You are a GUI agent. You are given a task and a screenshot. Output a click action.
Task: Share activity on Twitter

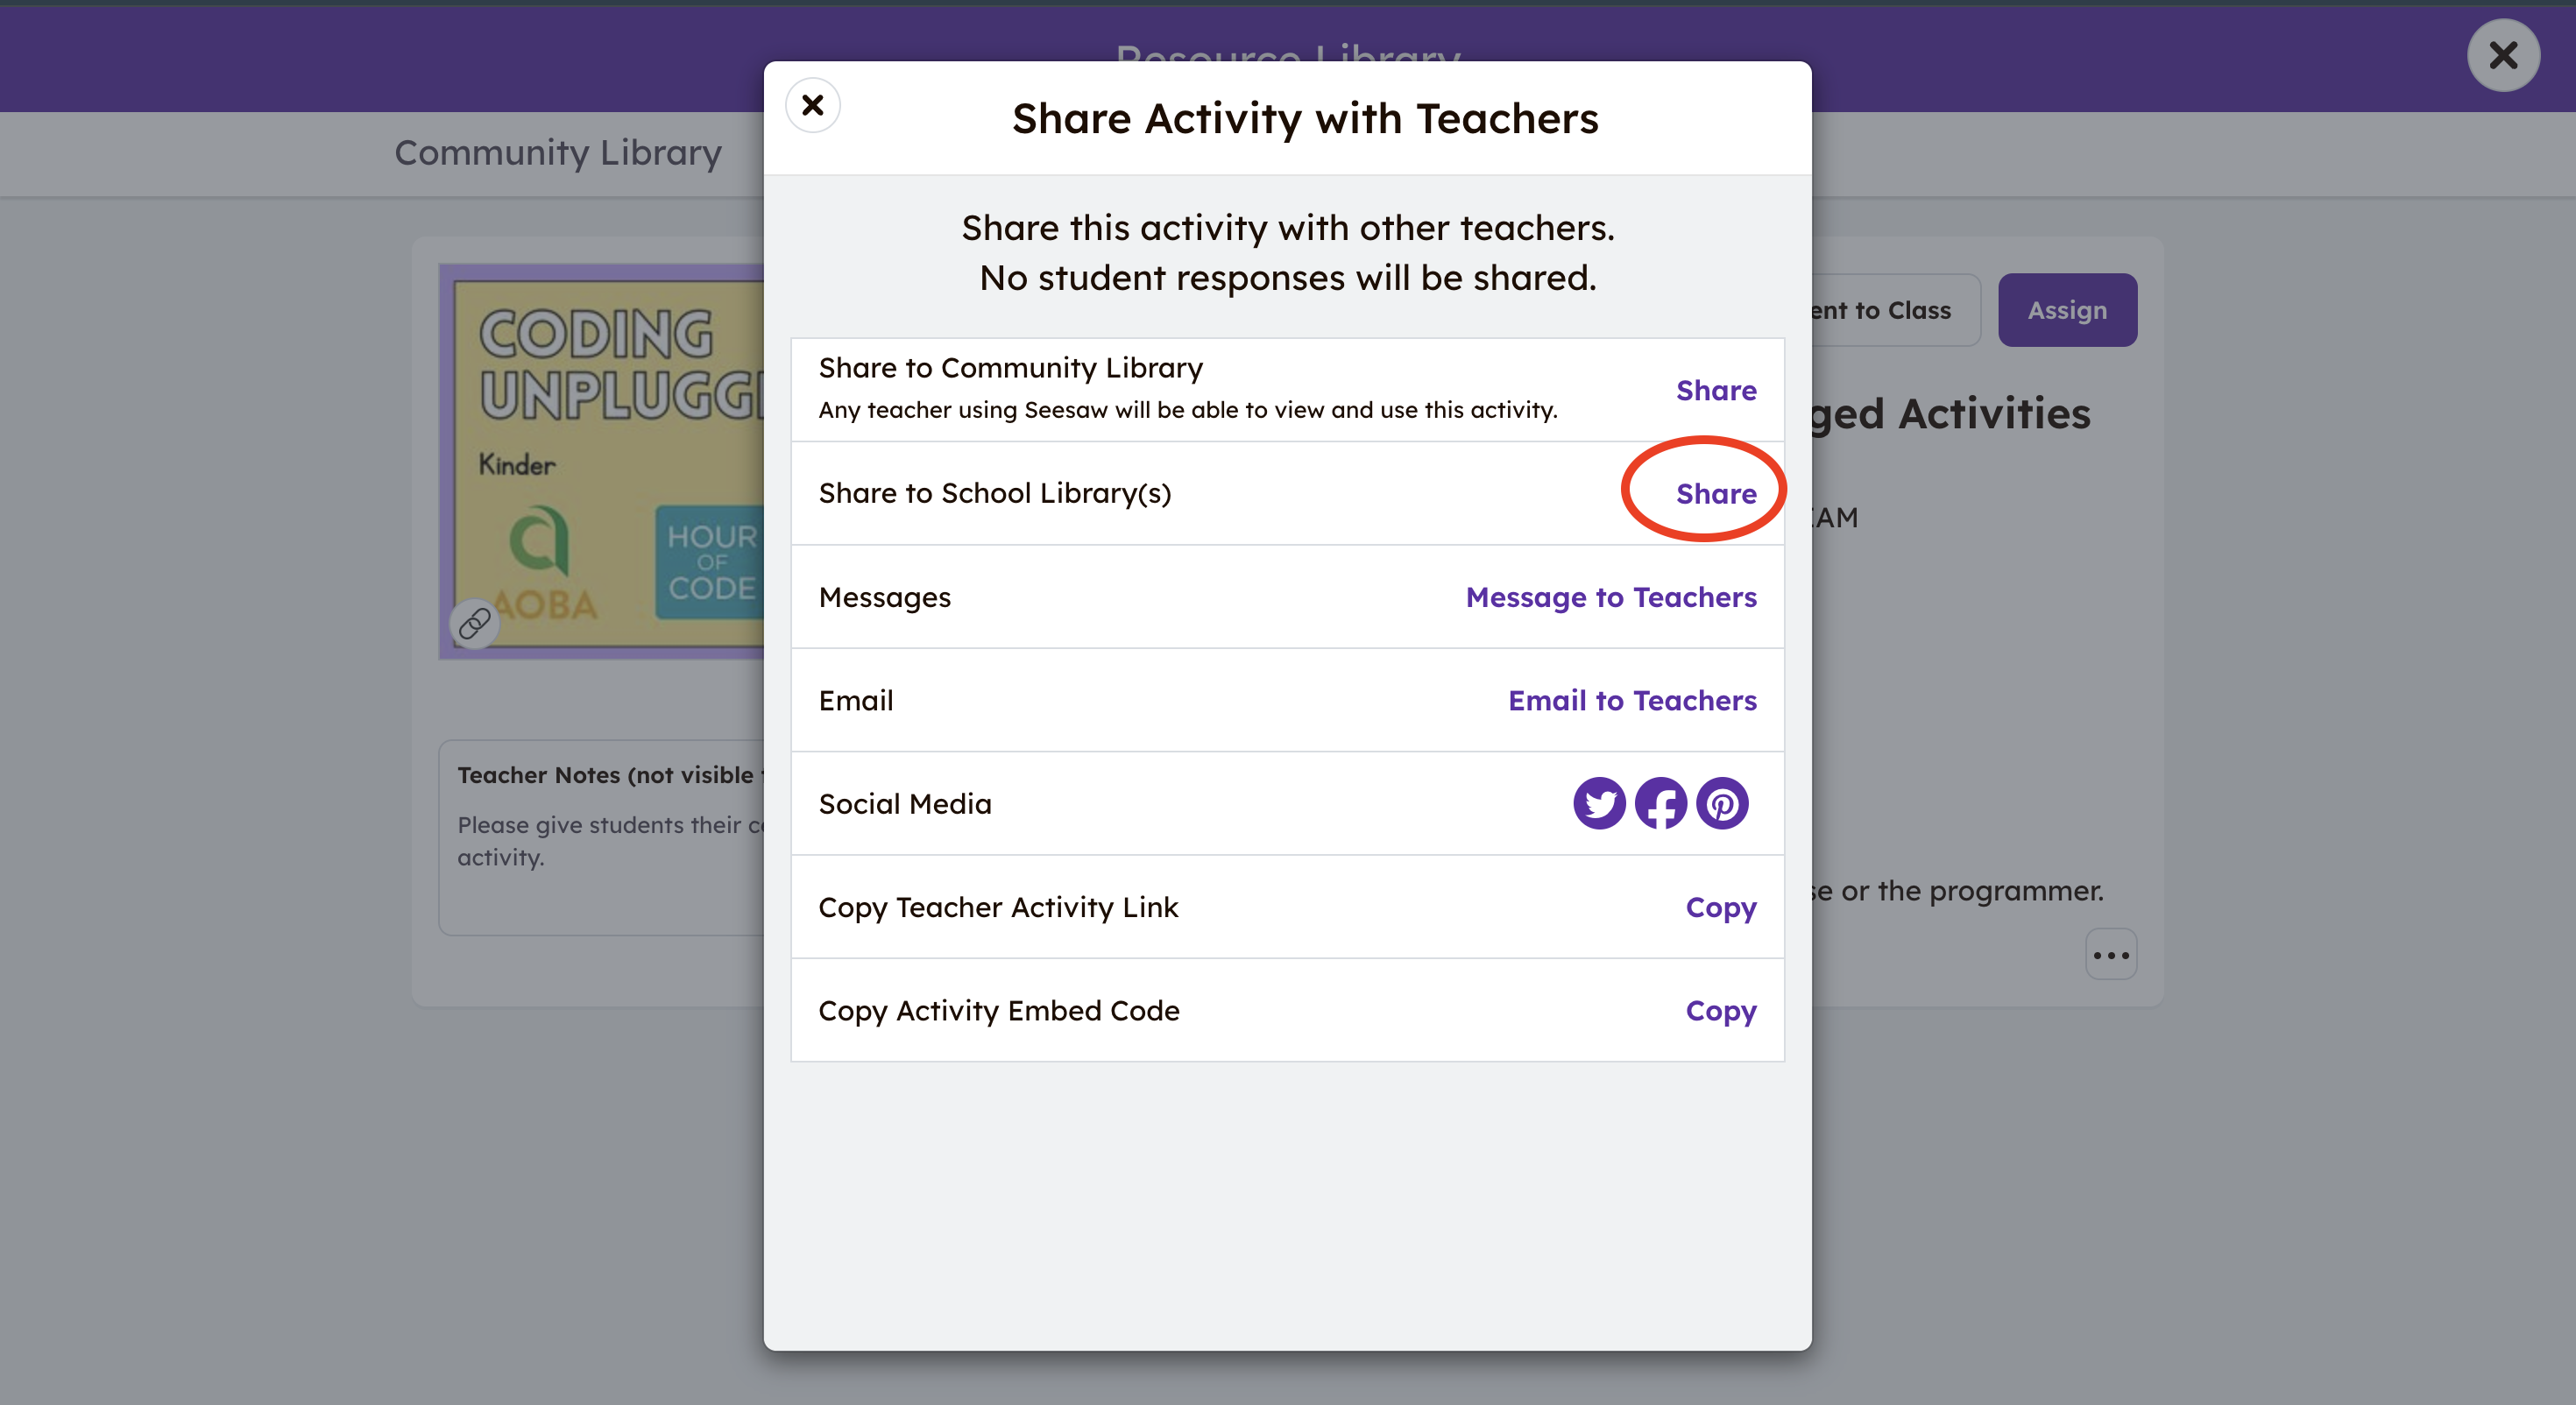click(x=1599, y=803)
